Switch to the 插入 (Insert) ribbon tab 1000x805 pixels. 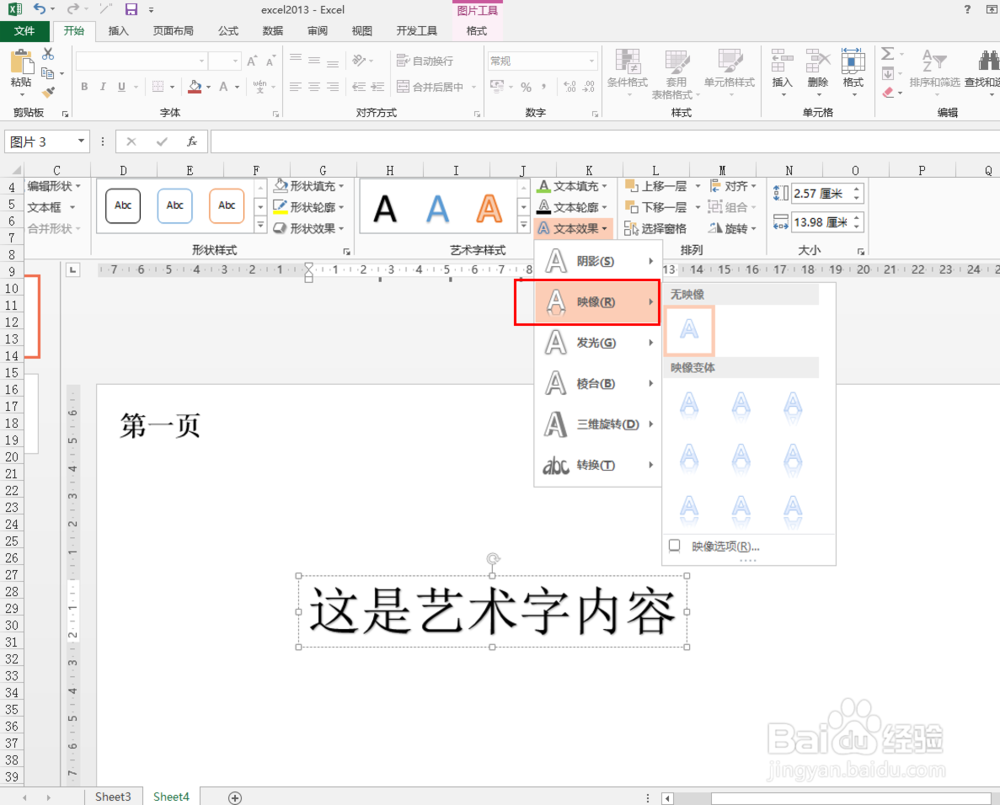tap(118, 30)
